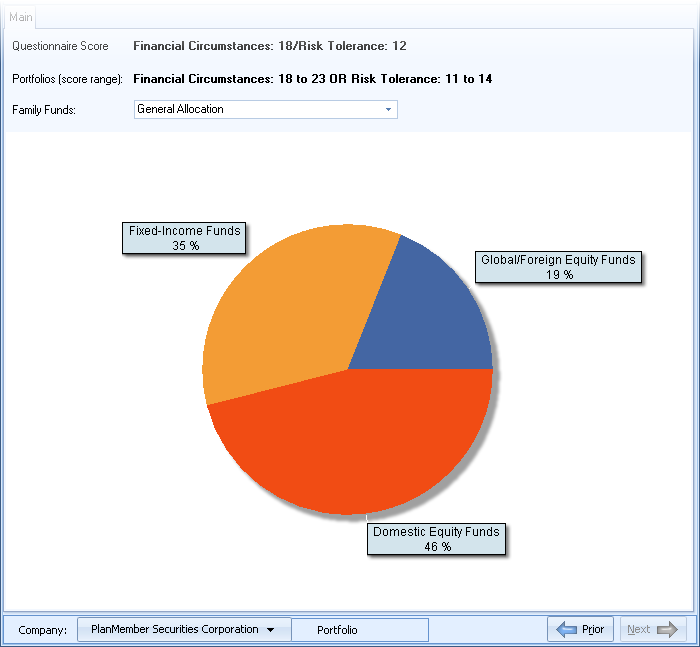700x647 pixels.
Task: Switch to the Main tab
Action: pyautogui.click(x=21, y=18)
